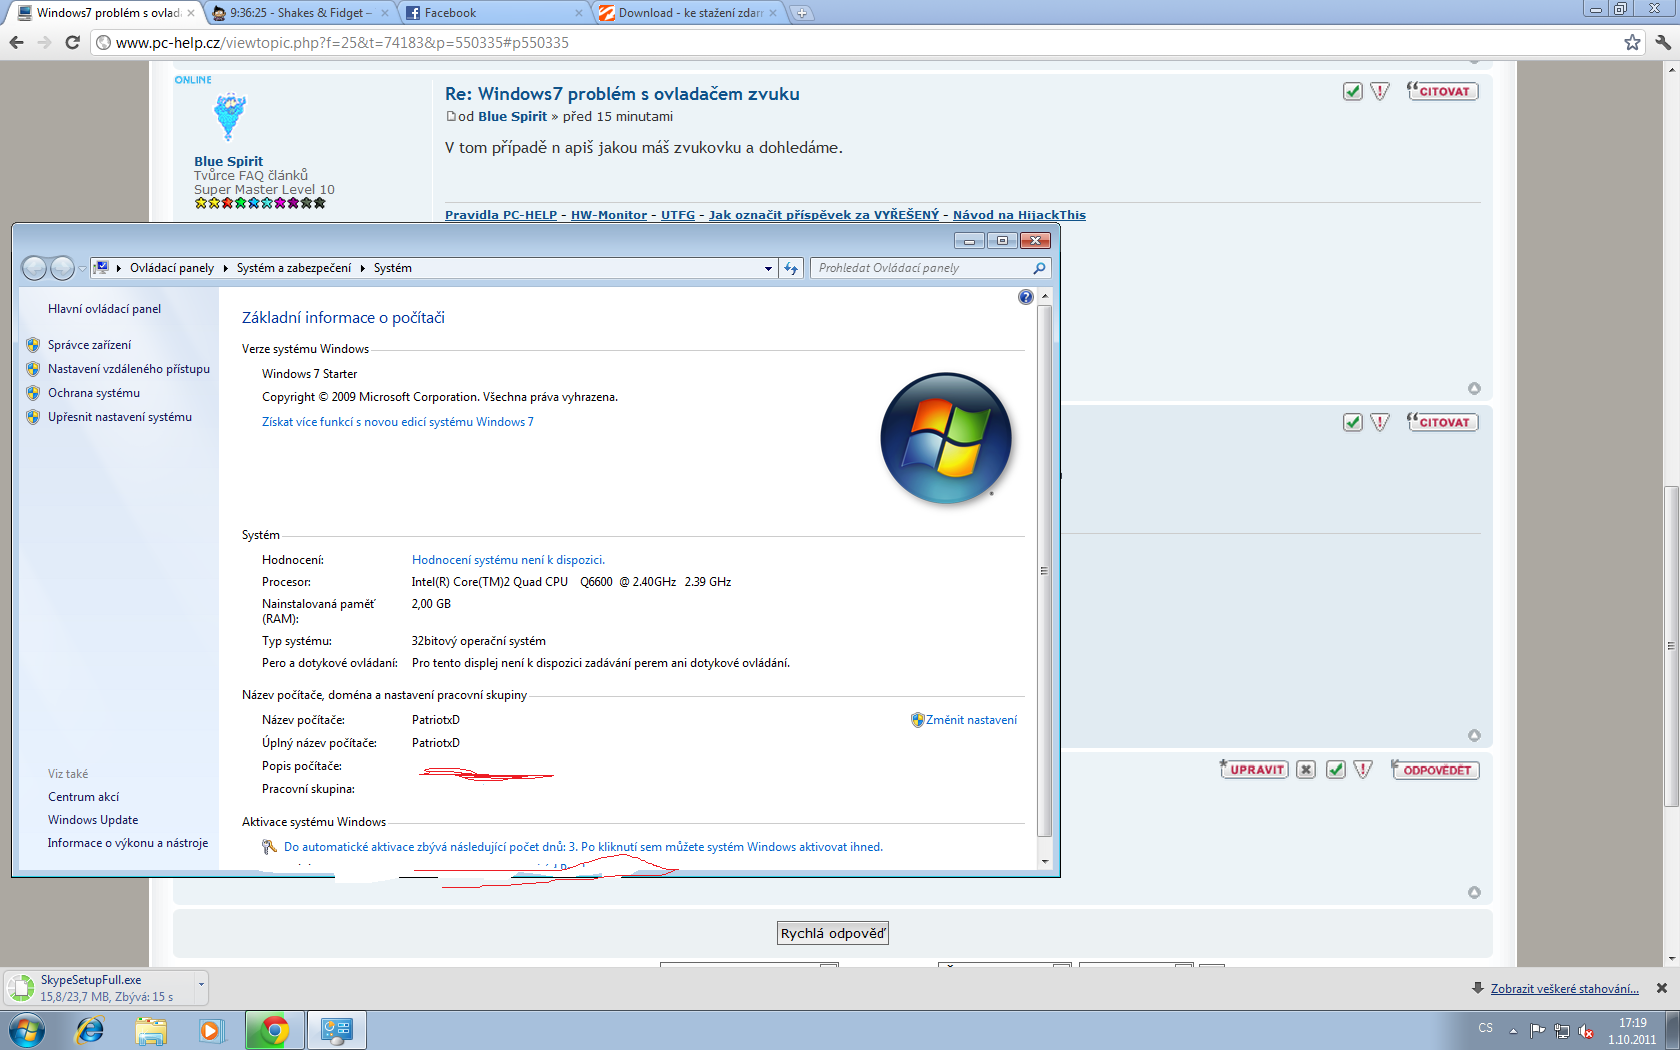This screenshot has width=1680, height=1050.
Task: Open the Centrum akcí link
Action: coord(83,797)
